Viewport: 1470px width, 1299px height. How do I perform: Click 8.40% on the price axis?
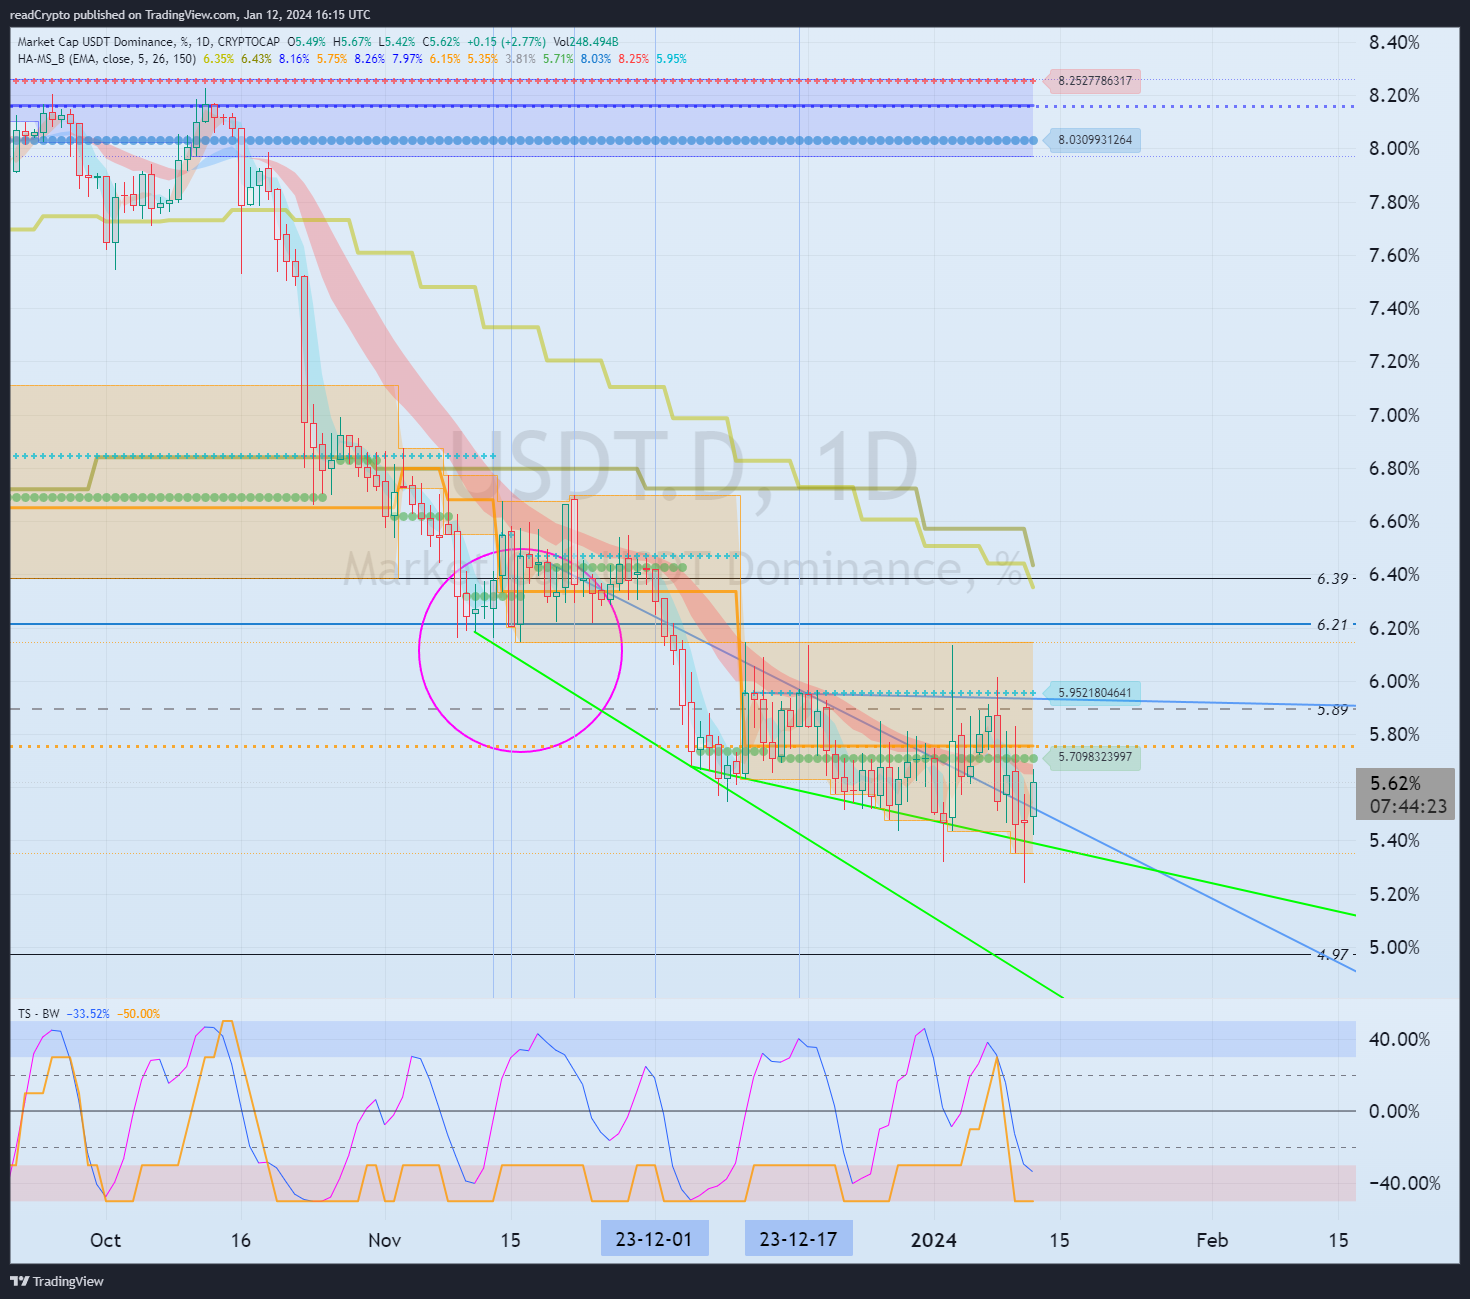pos(1394,42)
